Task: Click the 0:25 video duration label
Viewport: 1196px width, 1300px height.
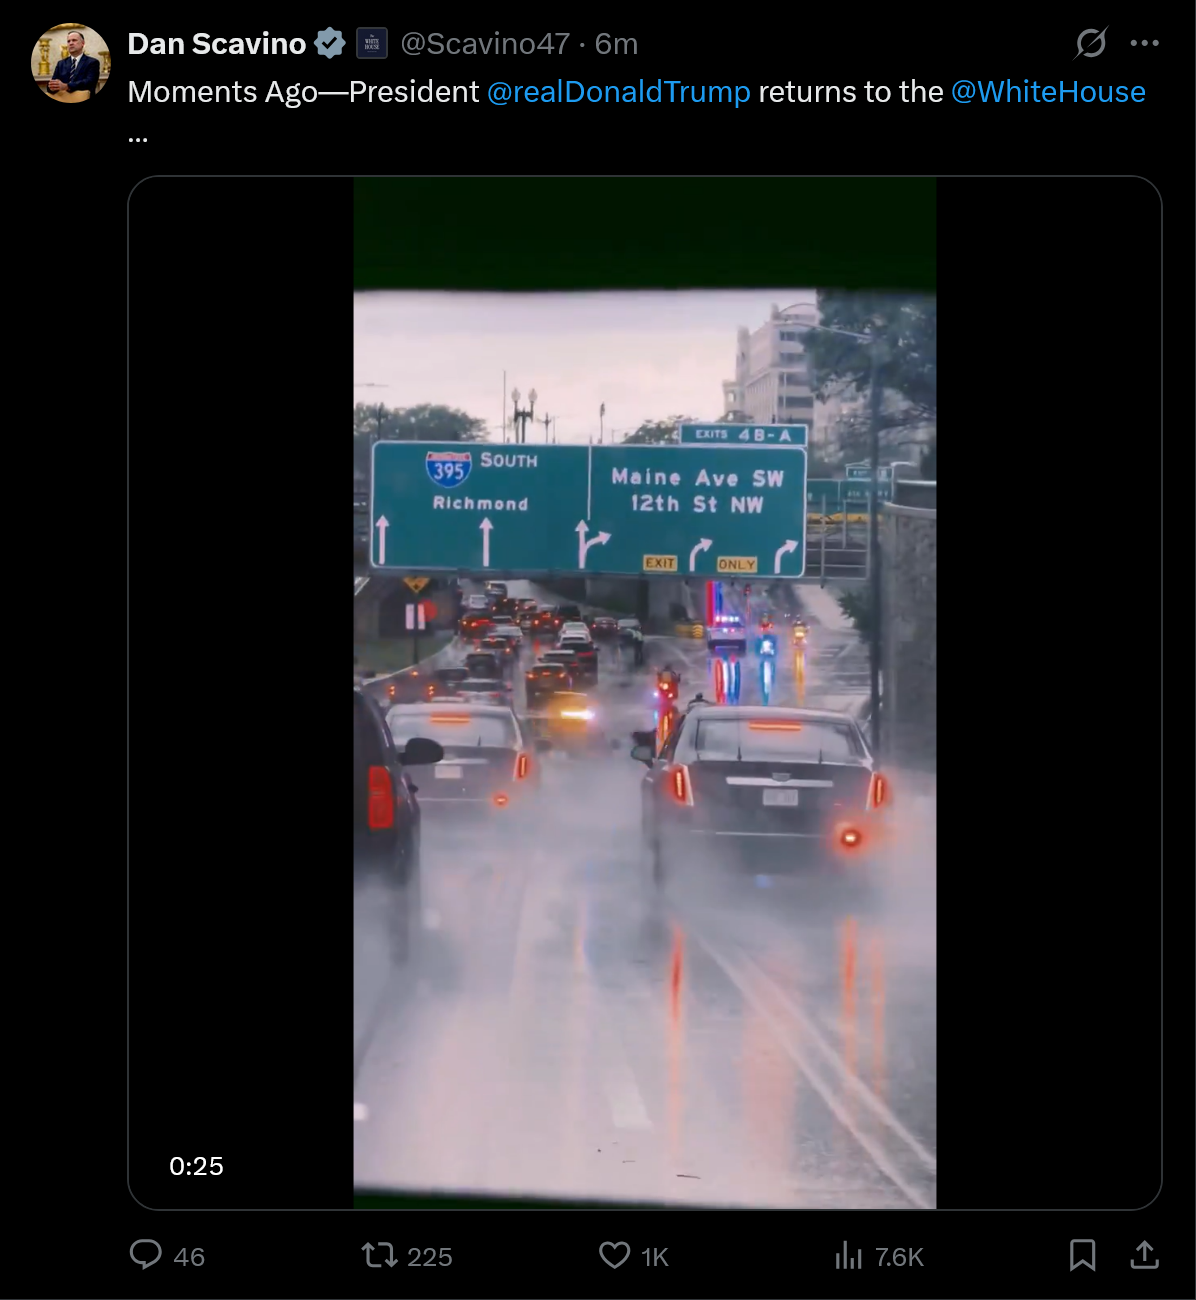Action: [x=196, y=1166]
